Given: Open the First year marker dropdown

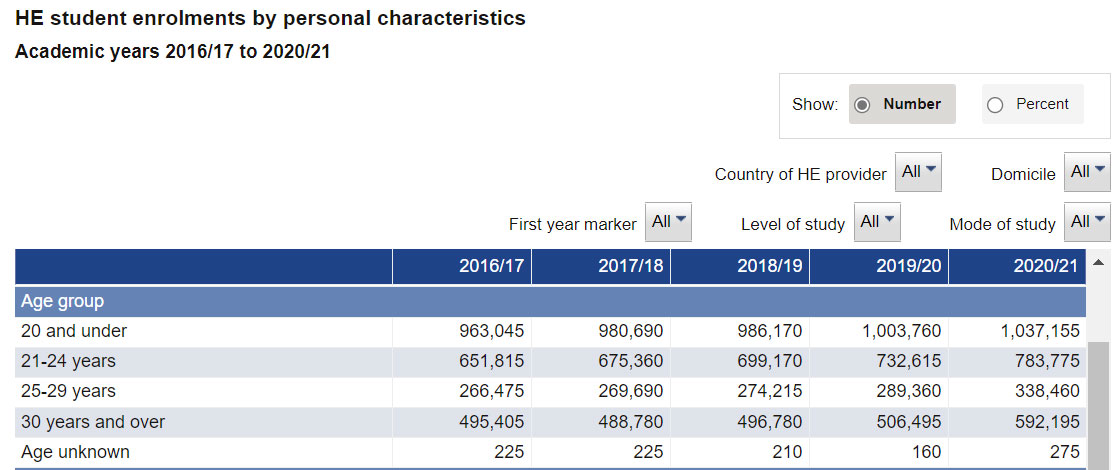Looking at the screenshot, I should click(668, 222).
